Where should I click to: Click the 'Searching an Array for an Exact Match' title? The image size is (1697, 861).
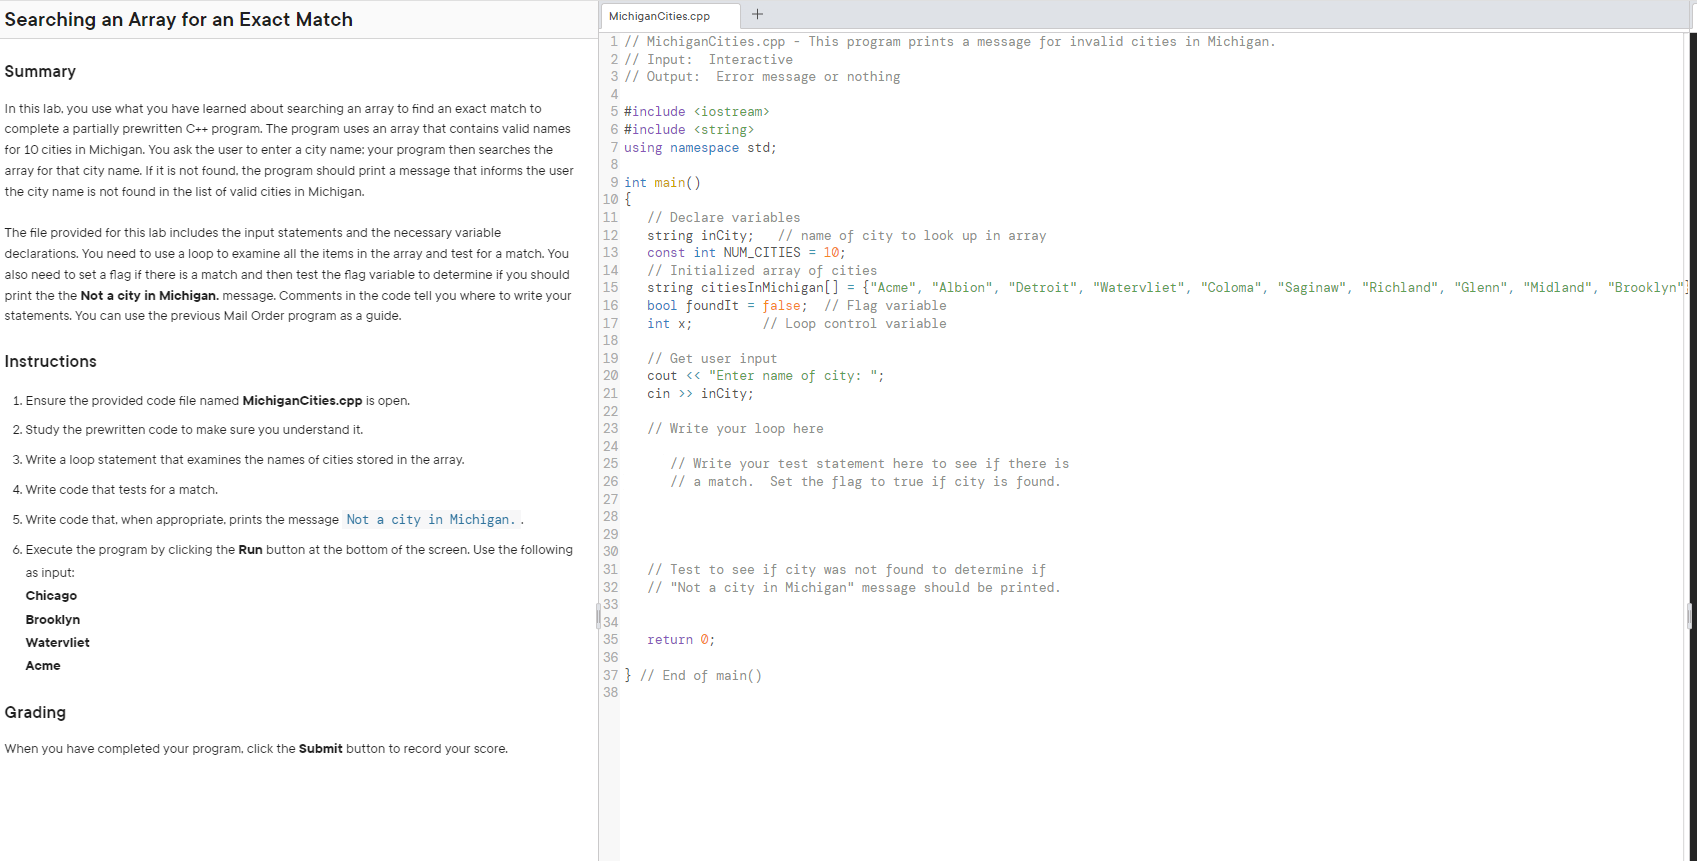point(179,19)
